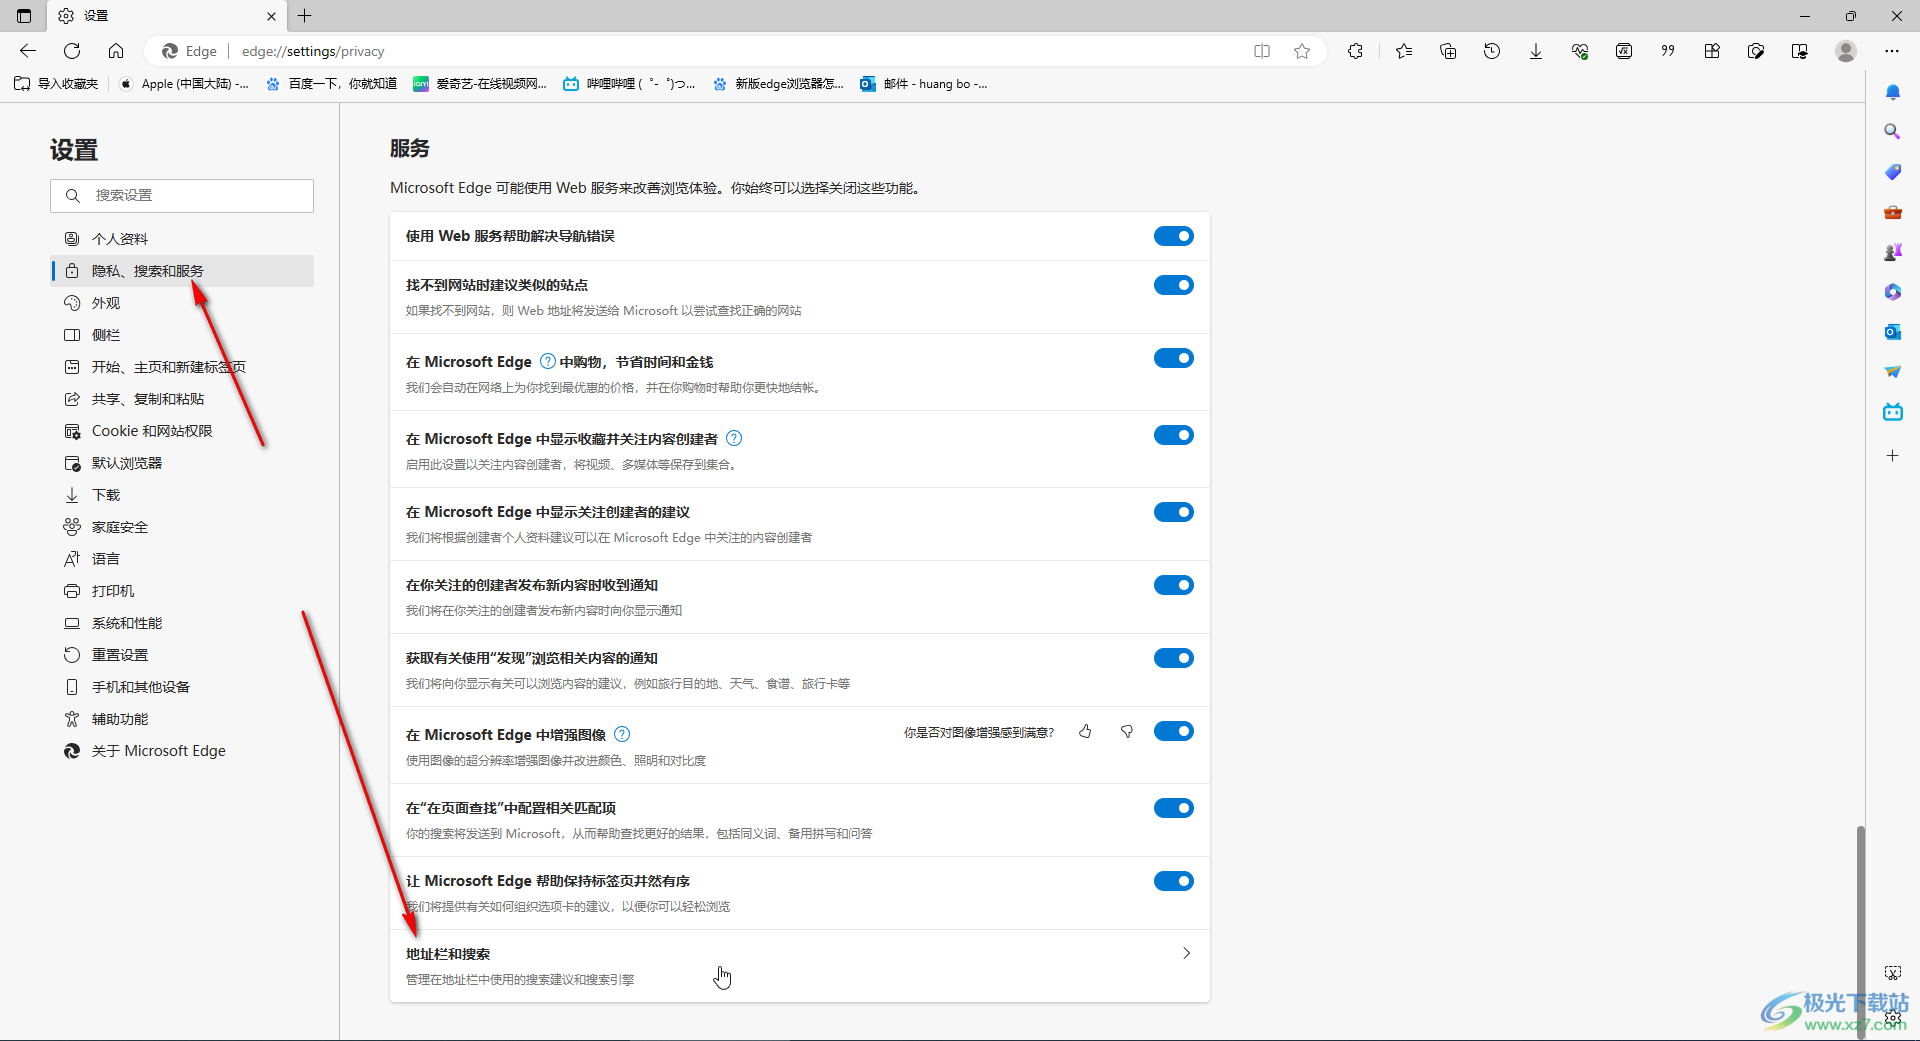Open 百度一下，你就知道 bookmark
This screenshot has width=1920, height=1041.
331,84
